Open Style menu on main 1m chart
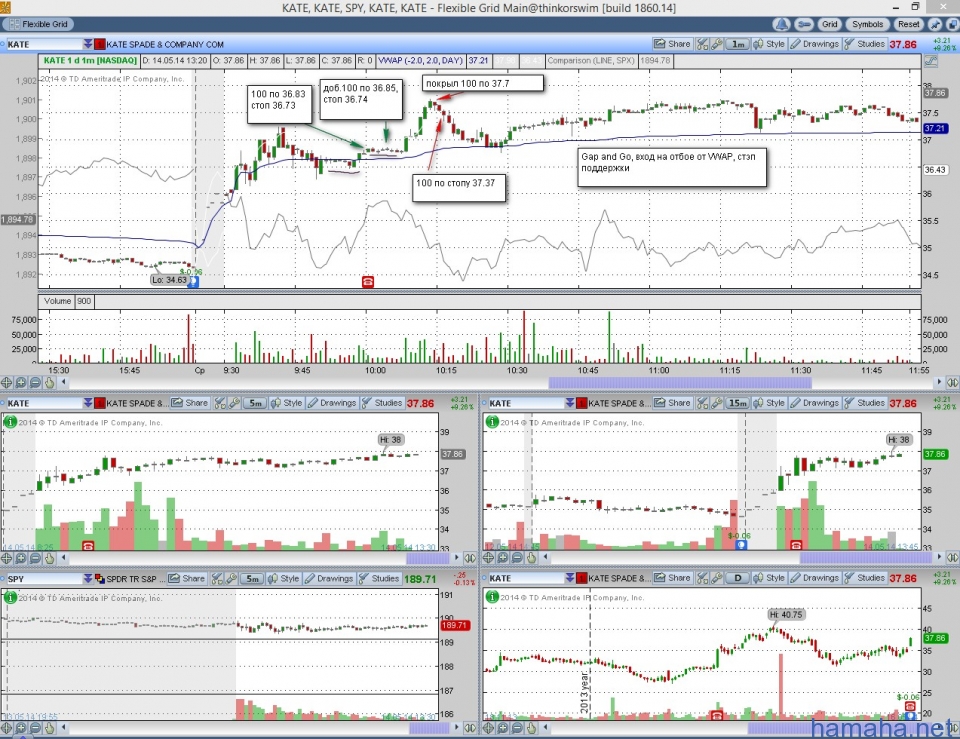960x739 pixels. coord(769,44)
